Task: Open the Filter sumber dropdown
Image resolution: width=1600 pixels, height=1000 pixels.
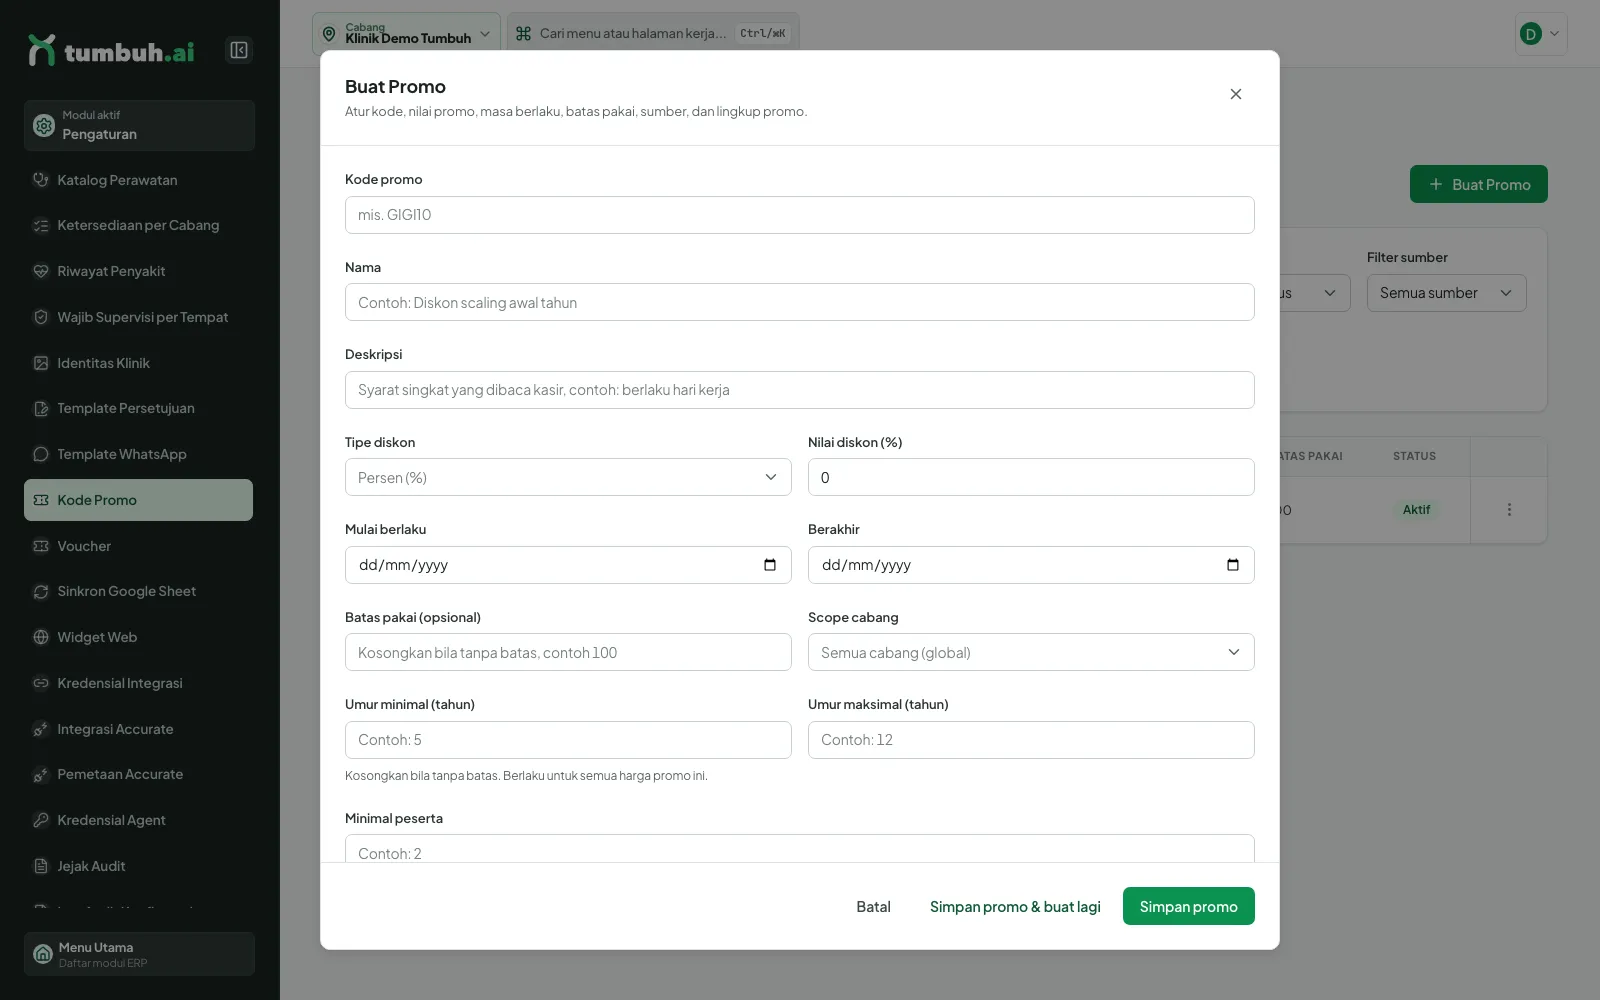Action: (x=1446, y=293)
